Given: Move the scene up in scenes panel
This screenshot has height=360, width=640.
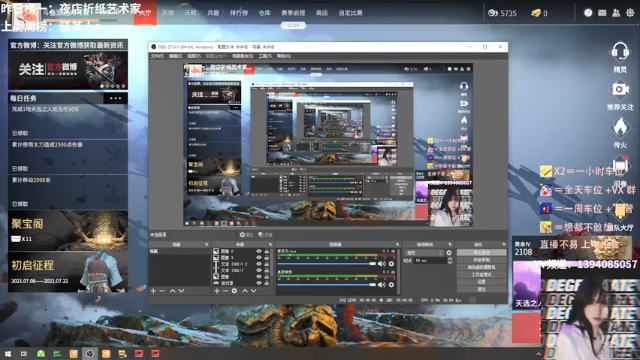Looking at the screenshot, I should (172, 291).
